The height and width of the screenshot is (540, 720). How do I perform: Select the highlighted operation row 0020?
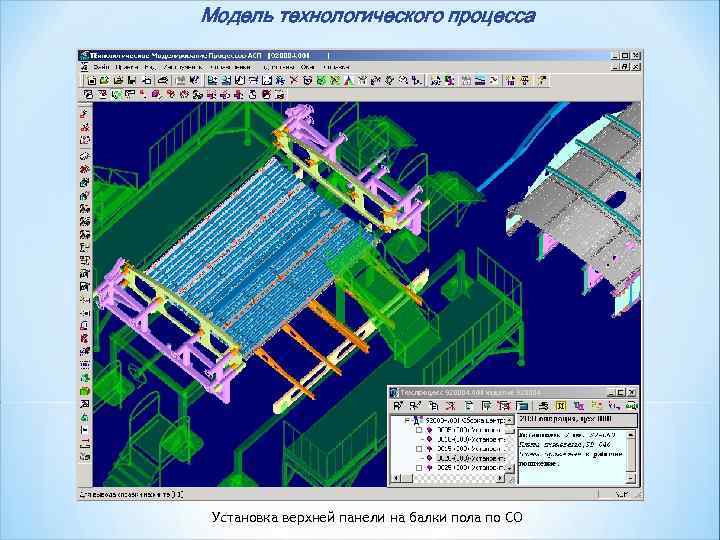(x=470, y=458)
